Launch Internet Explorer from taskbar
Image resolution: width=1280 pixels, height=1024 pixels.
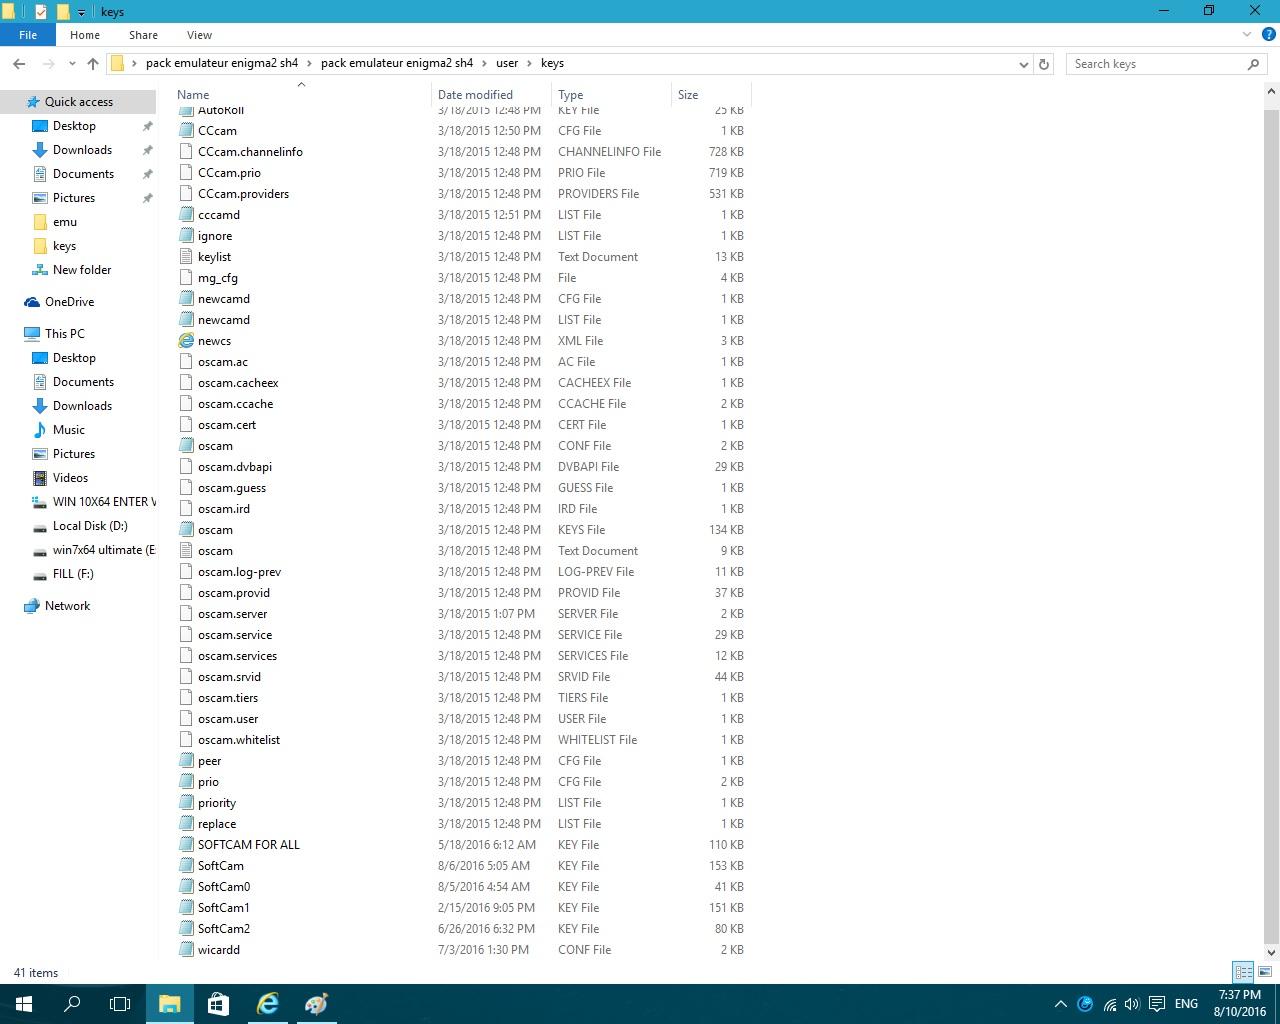click(x=267, y=1004)
